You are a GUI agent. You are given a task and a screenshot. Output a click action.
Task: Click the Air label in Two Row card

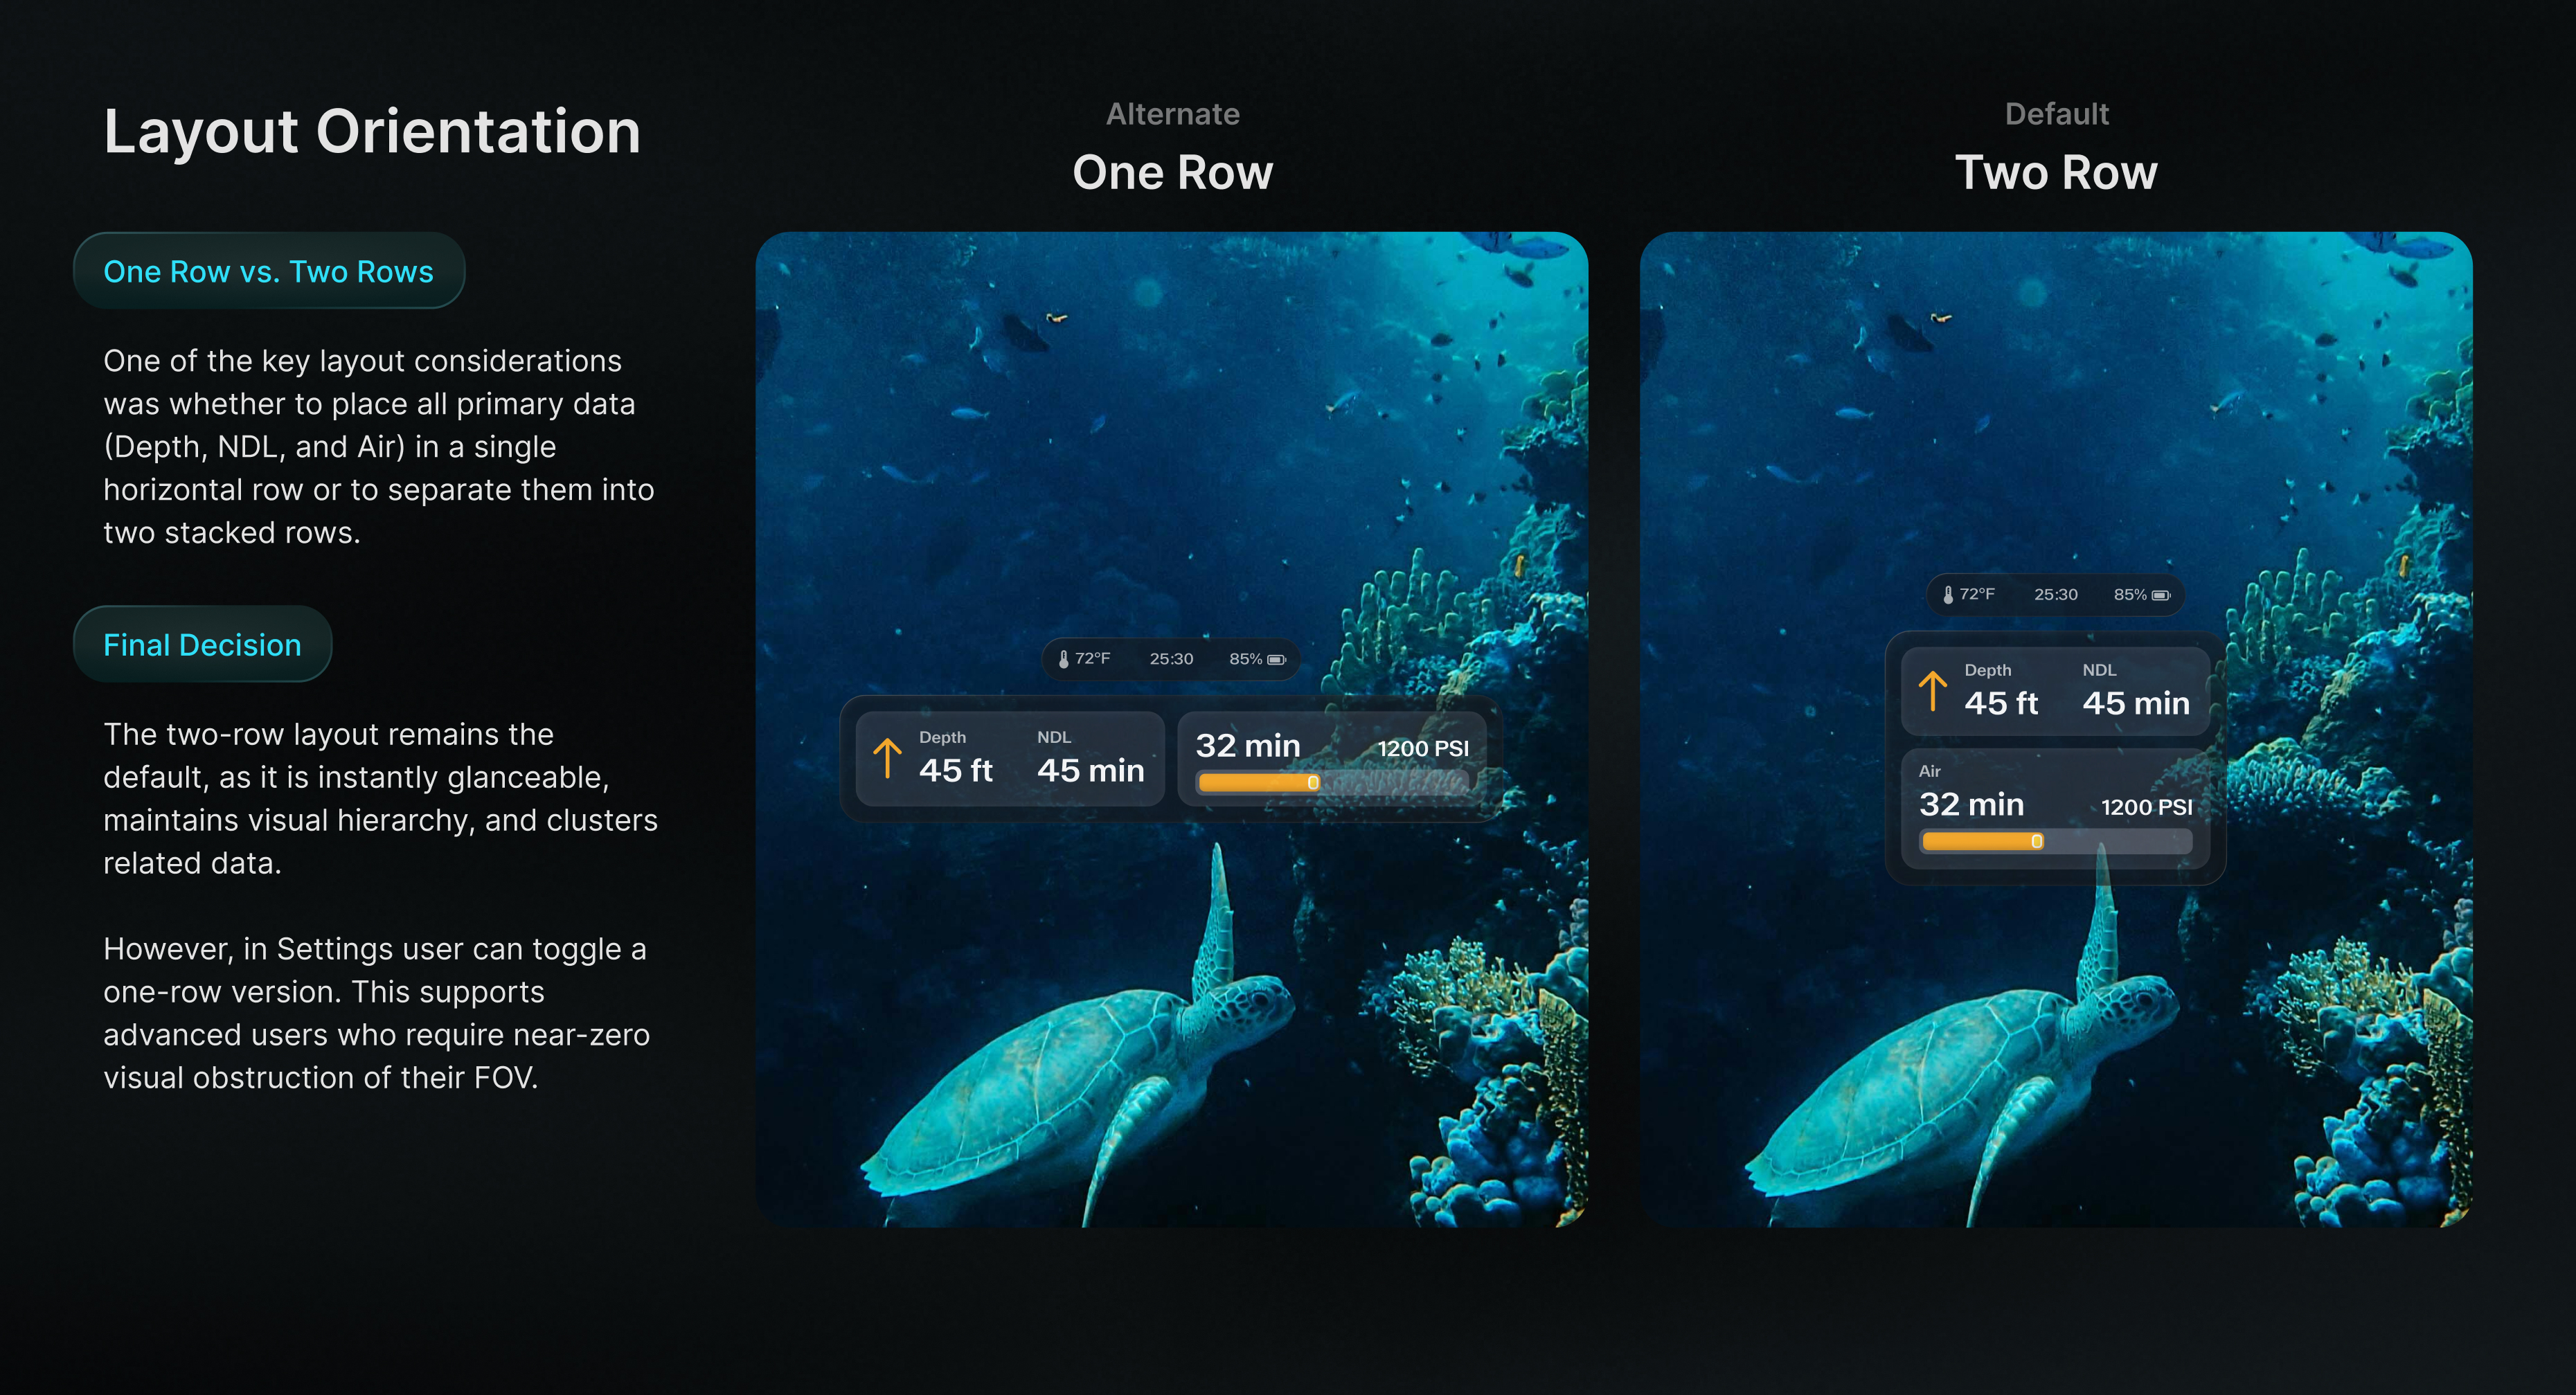[1929, 771]
